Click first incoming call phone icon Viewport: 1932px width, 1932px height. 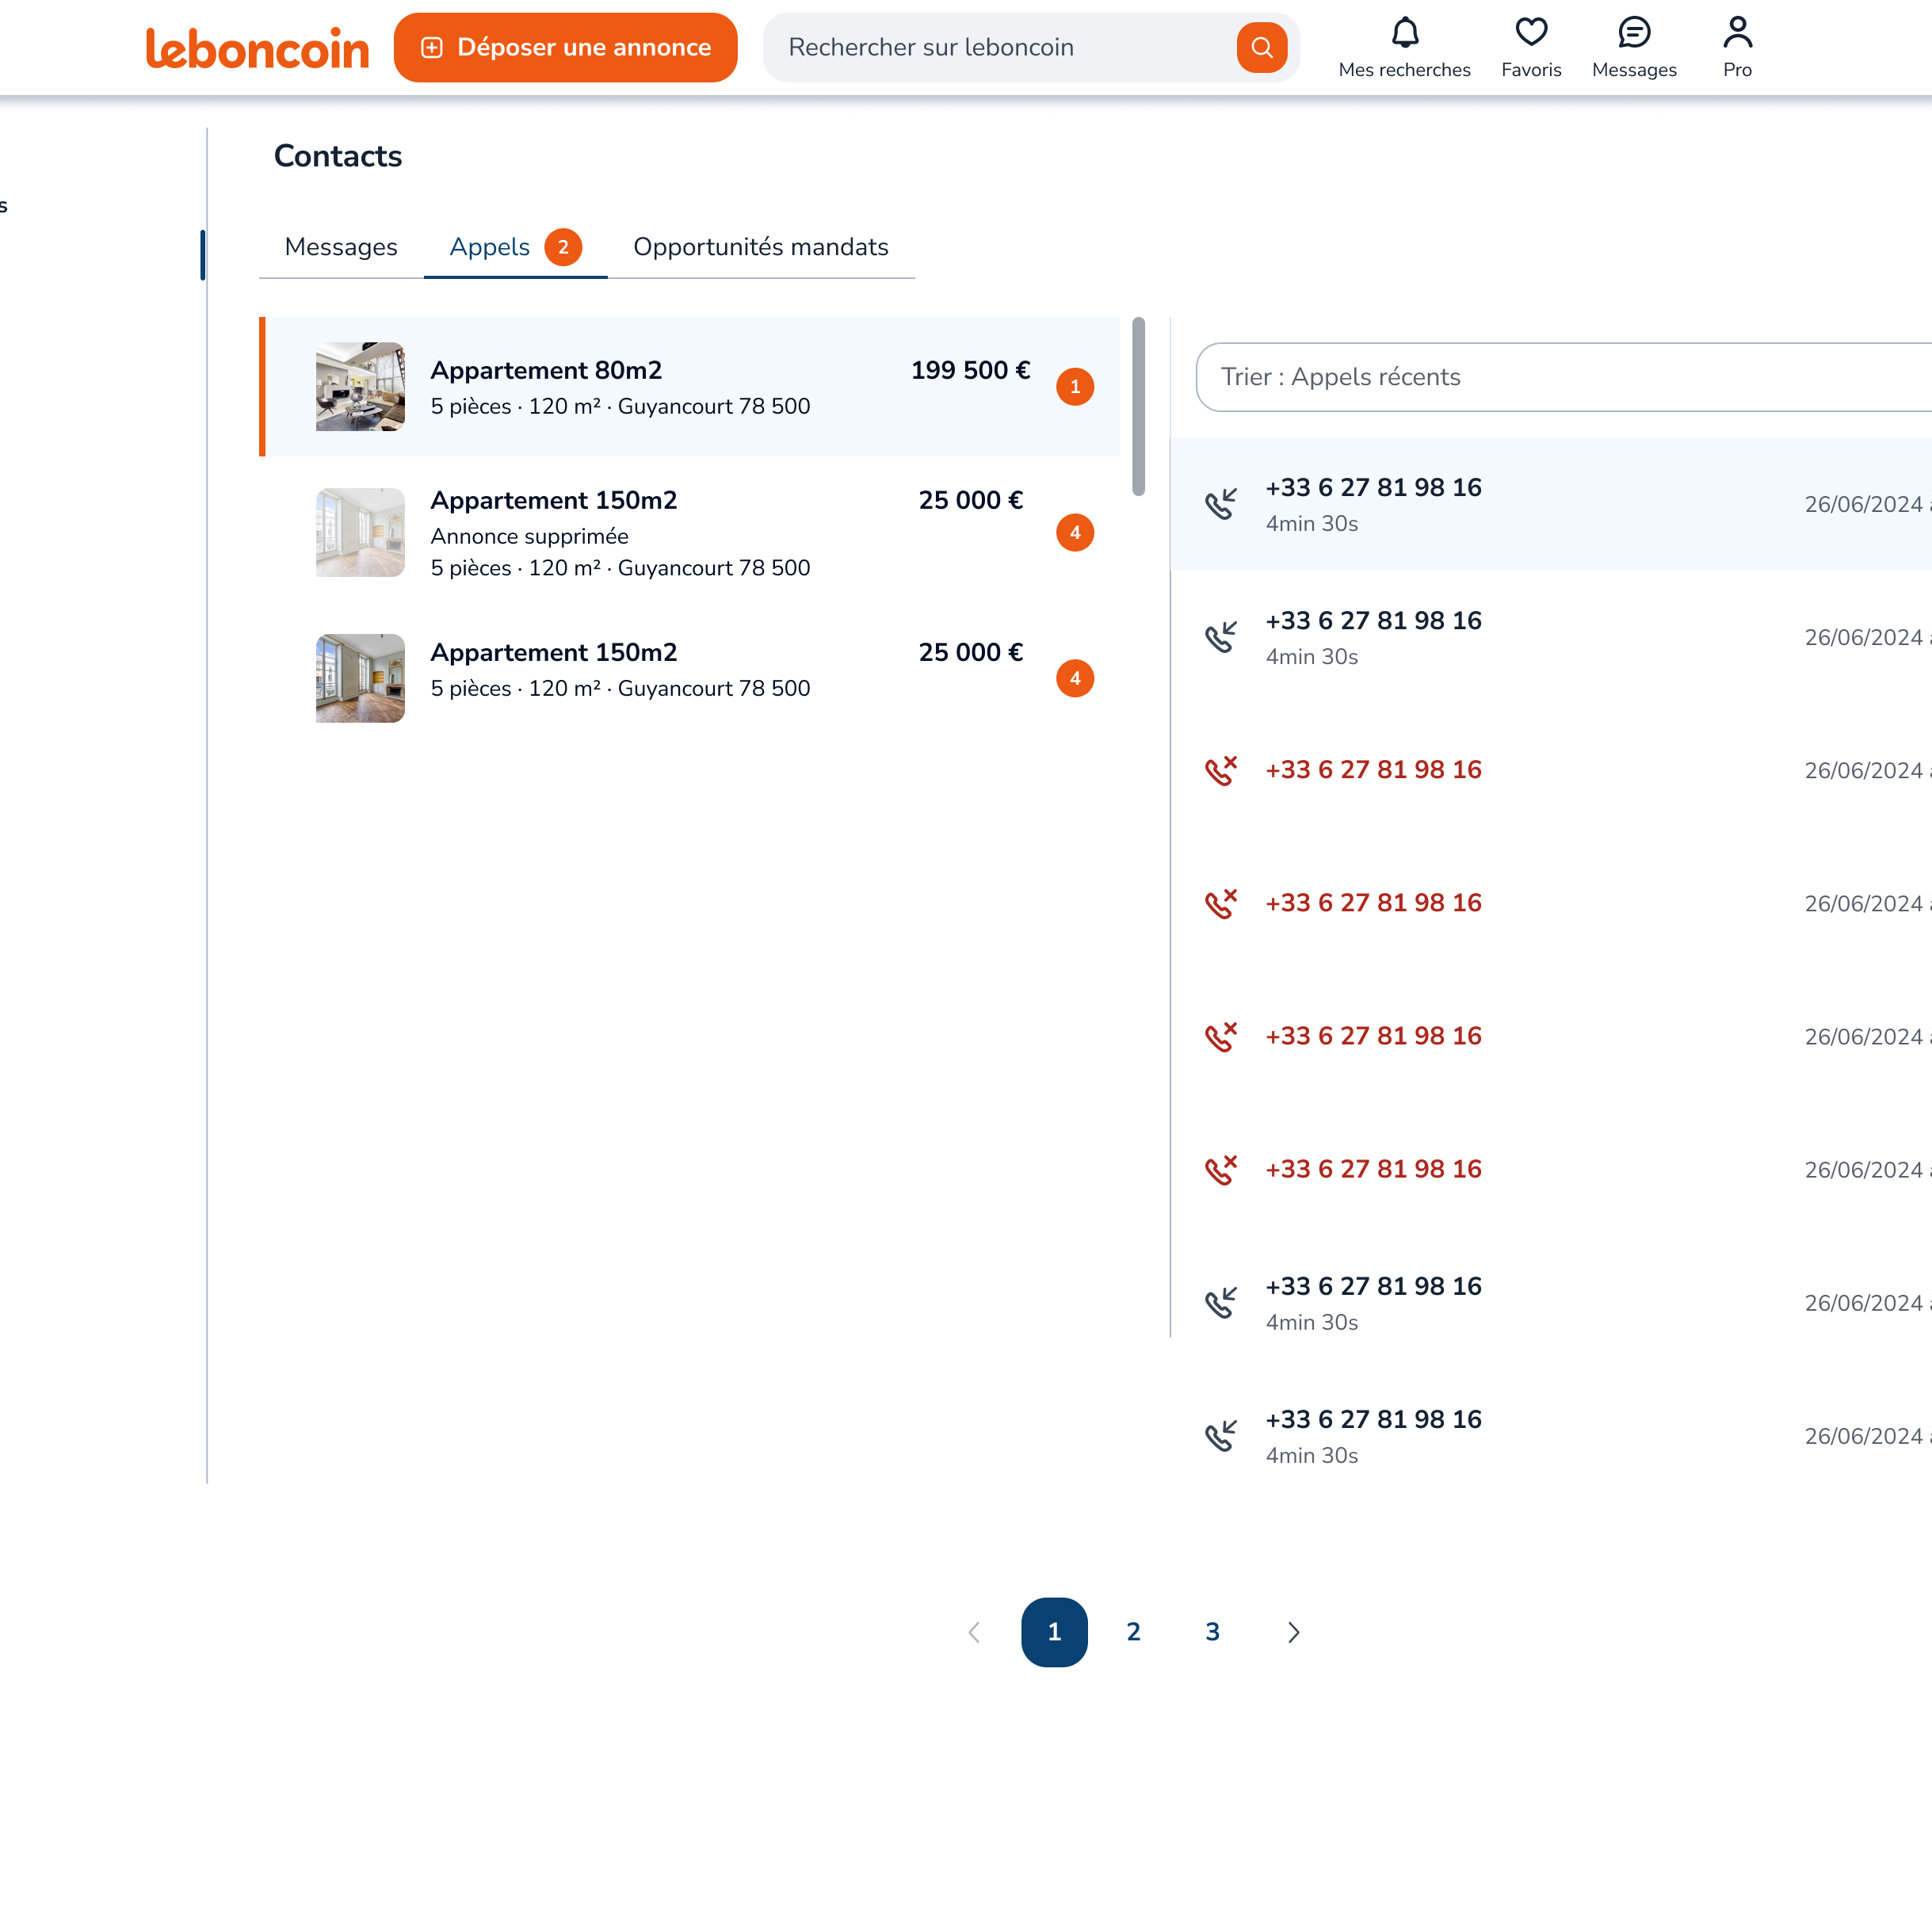pyautogui.click(x=1220, y=504)
